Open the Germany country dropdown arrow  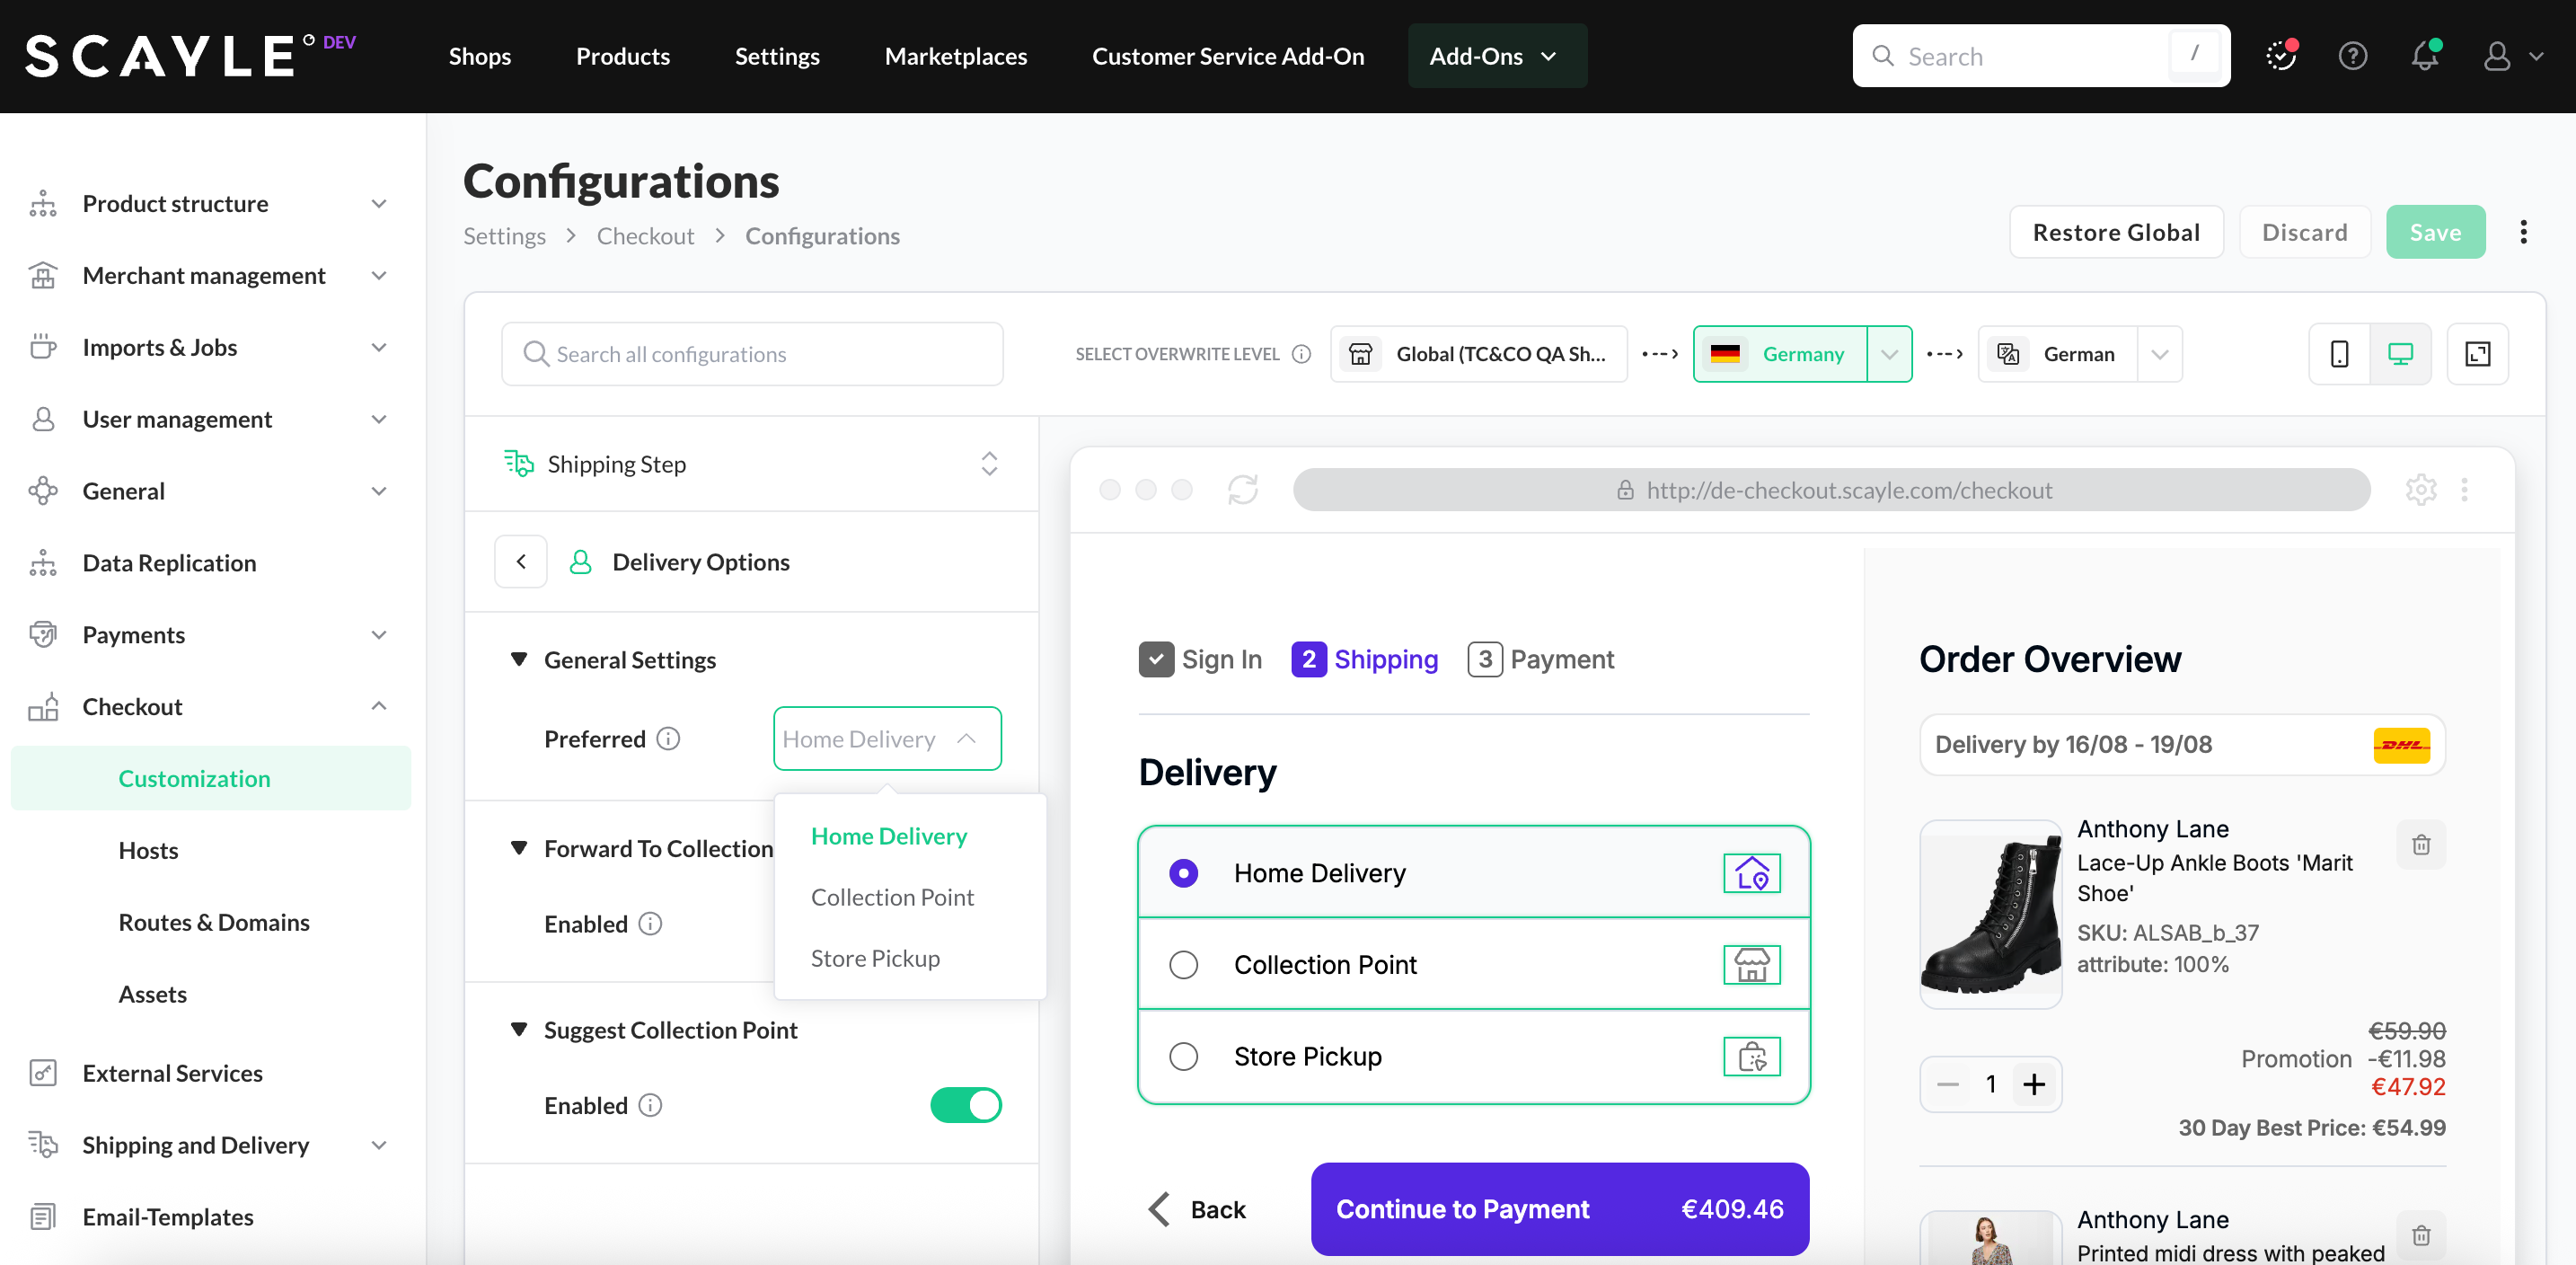click(1889, 354)
